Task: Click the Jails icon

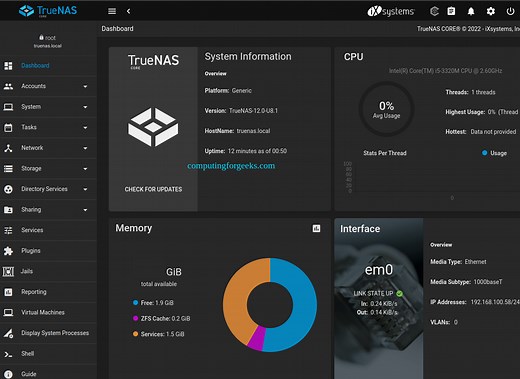Action: coord(8,272)
